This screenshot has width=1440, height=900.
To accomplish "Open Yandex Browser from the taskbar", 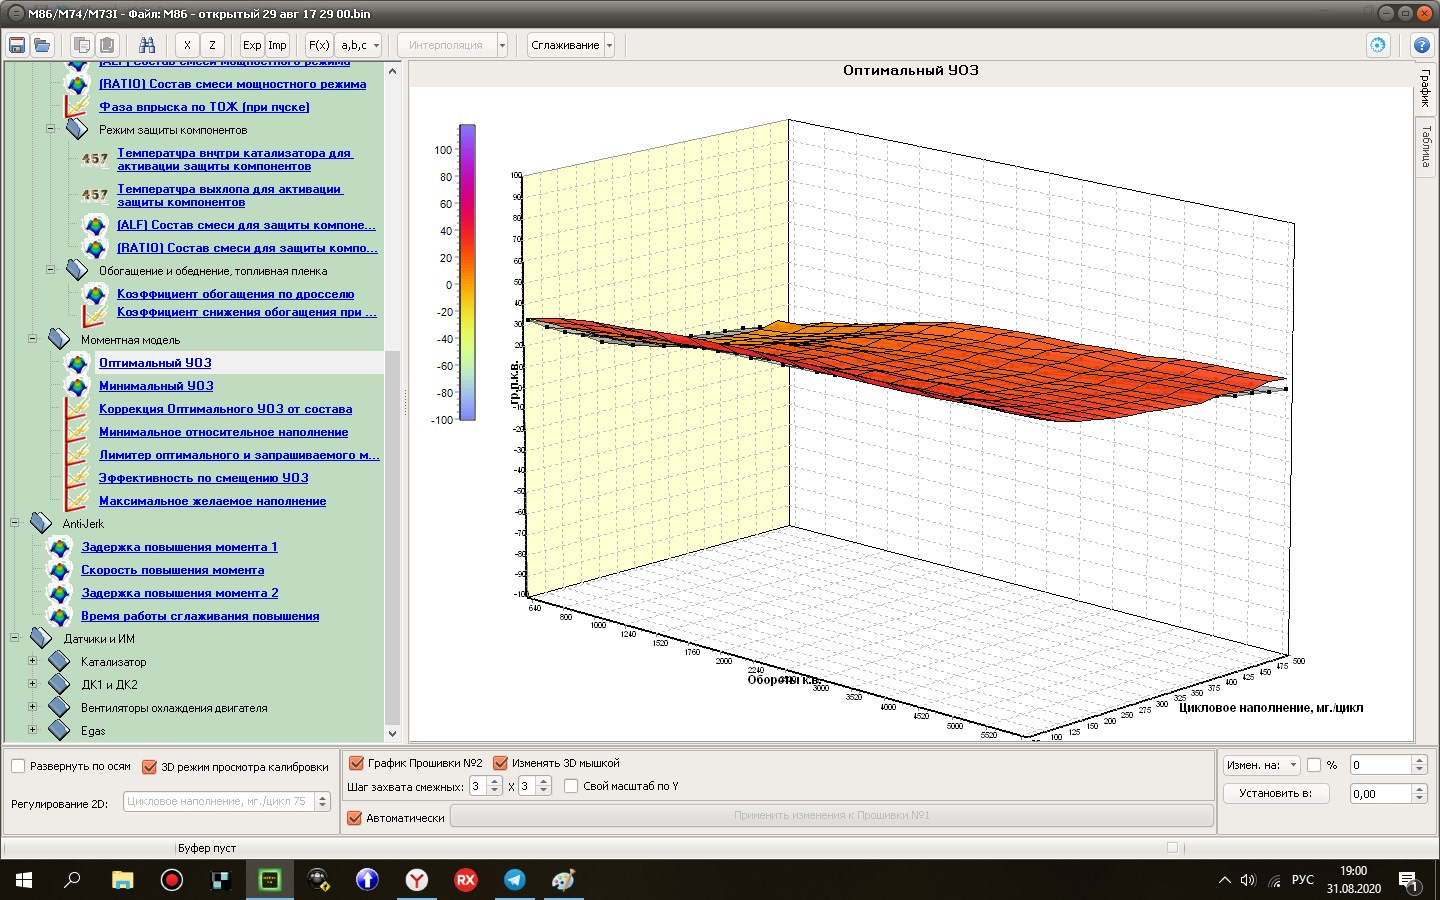I will (417, 880).
